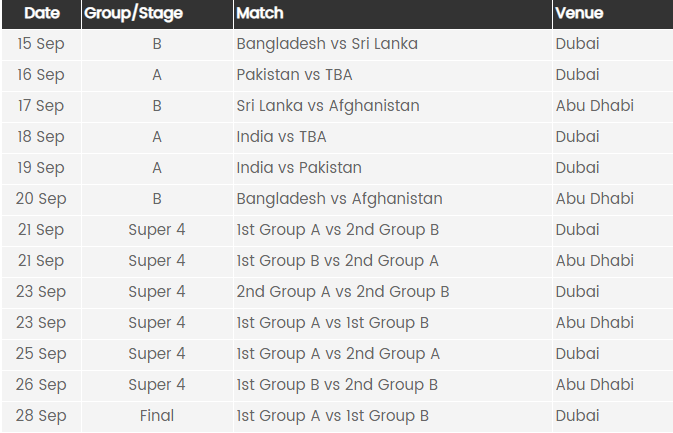Click the Date column header
Screen dimensions: 673x433
(x=42, y=13)
